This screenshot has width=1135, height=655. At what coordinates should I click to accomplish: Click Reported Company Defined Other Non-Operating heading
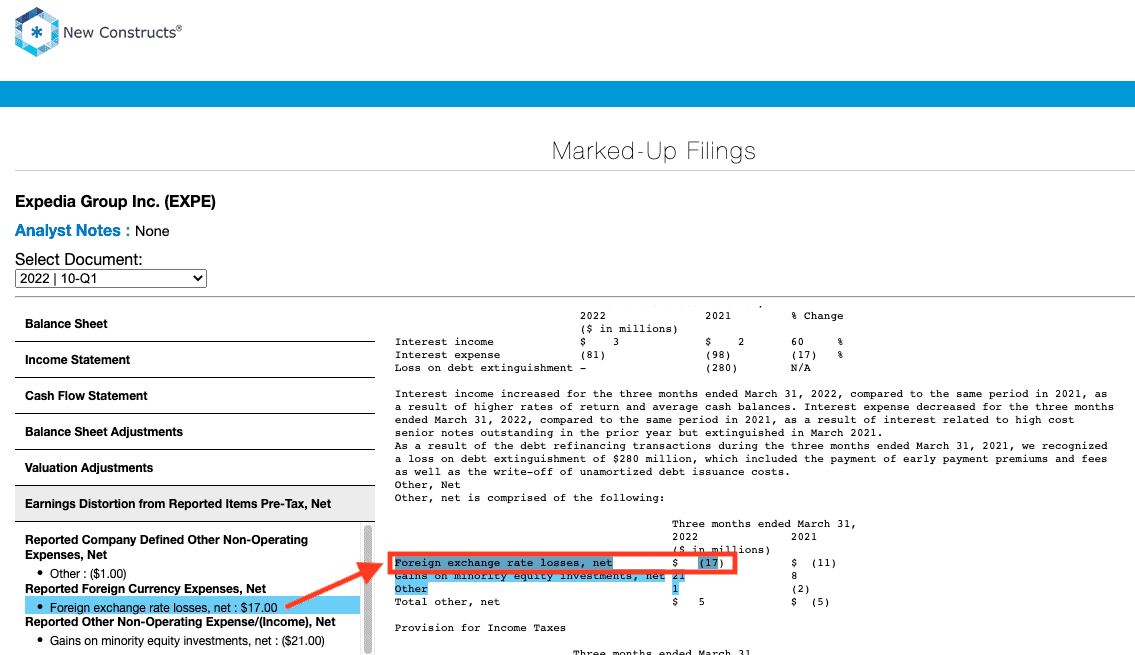pos(166,547)
